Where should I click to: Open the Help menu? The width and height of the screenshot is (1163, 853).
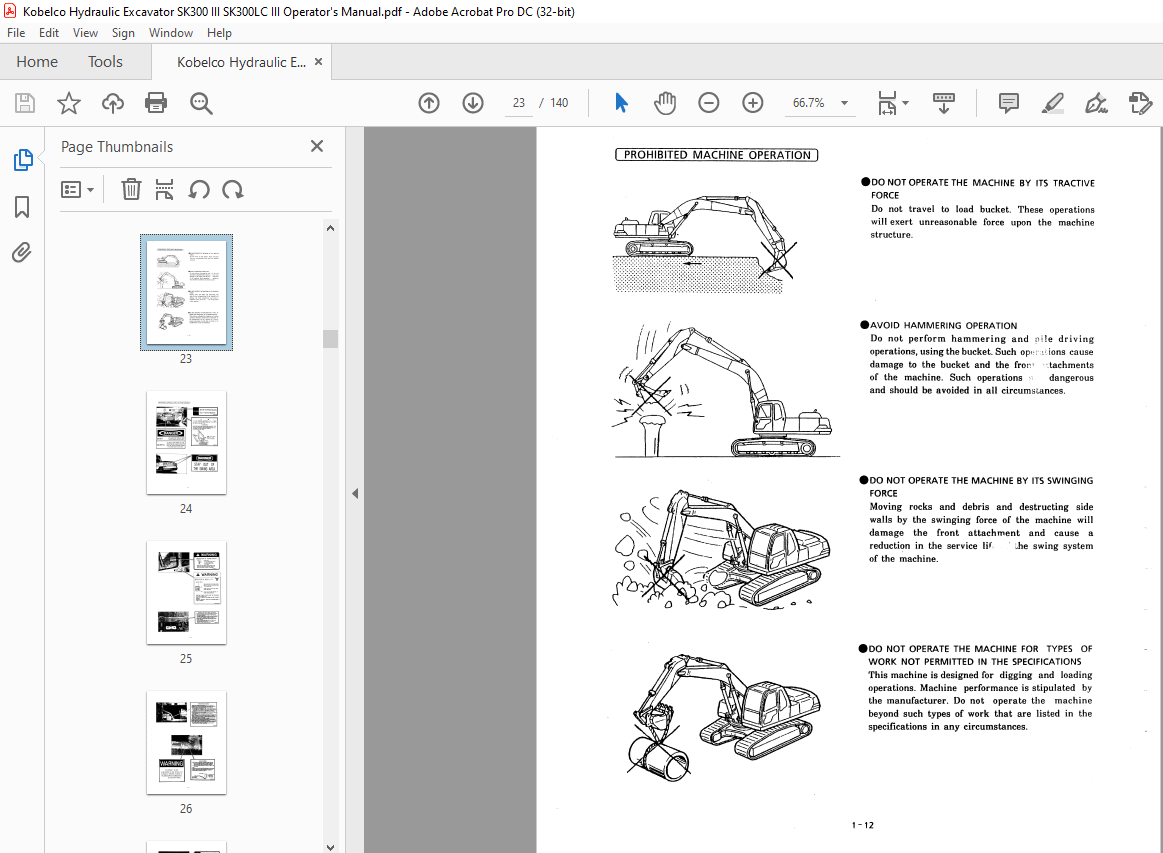click(219, 33)
